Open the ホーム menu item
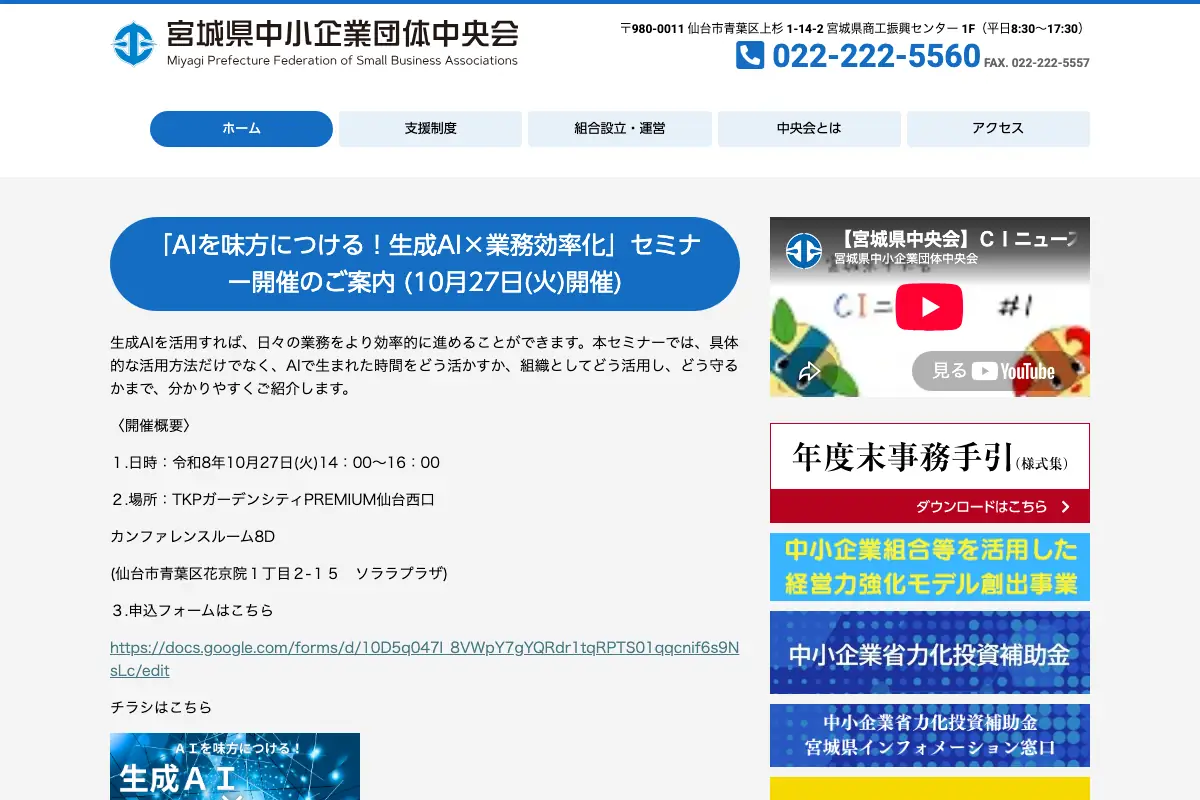Screen dimensions: 1200x800 click(241, 129)
